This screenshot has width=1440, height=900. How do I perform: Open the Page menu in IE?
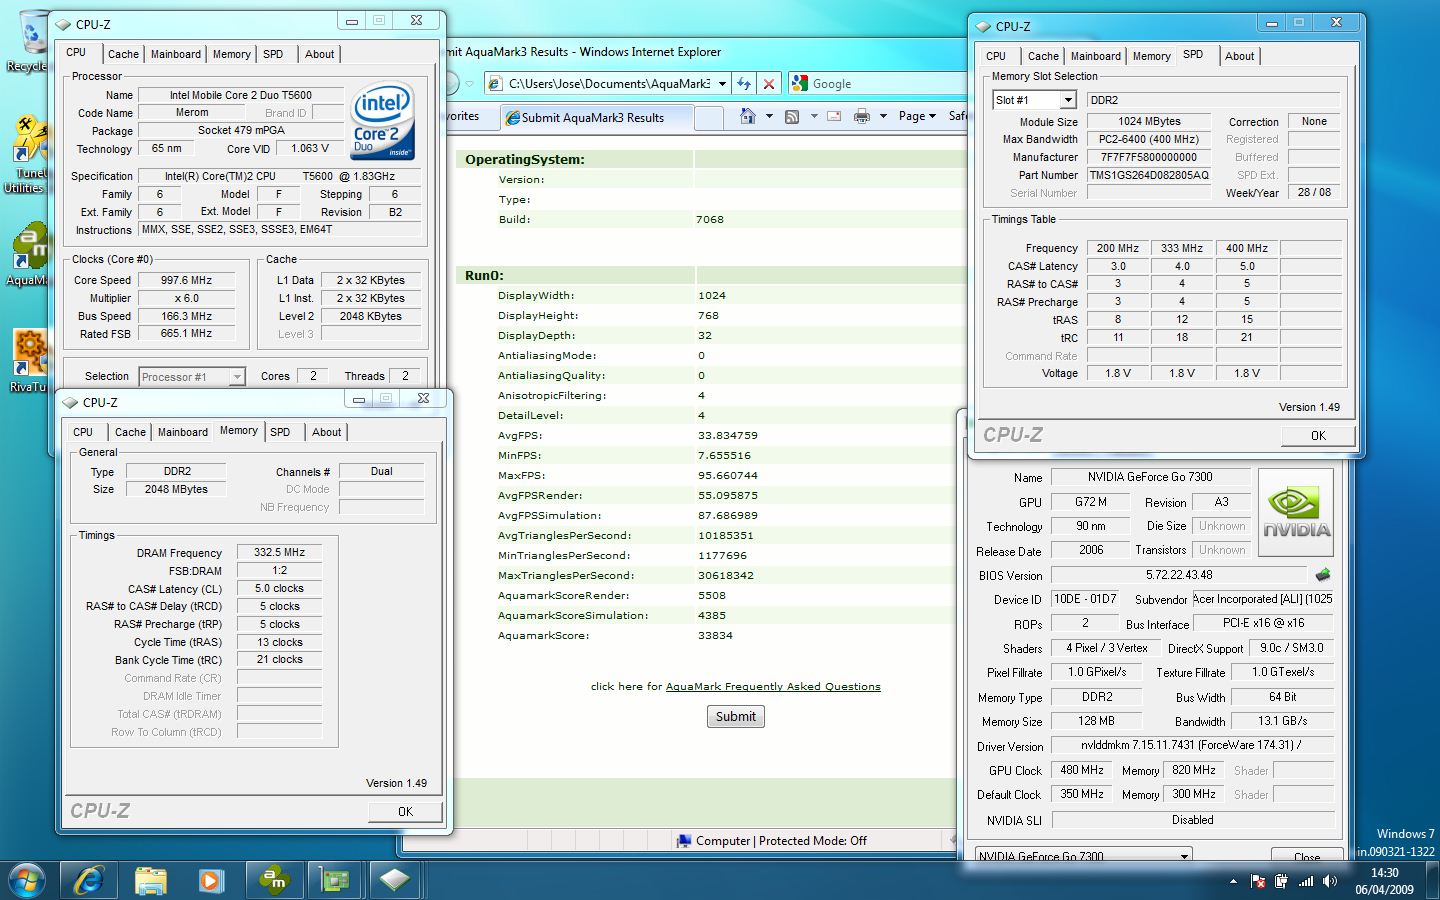click(917, 117)
